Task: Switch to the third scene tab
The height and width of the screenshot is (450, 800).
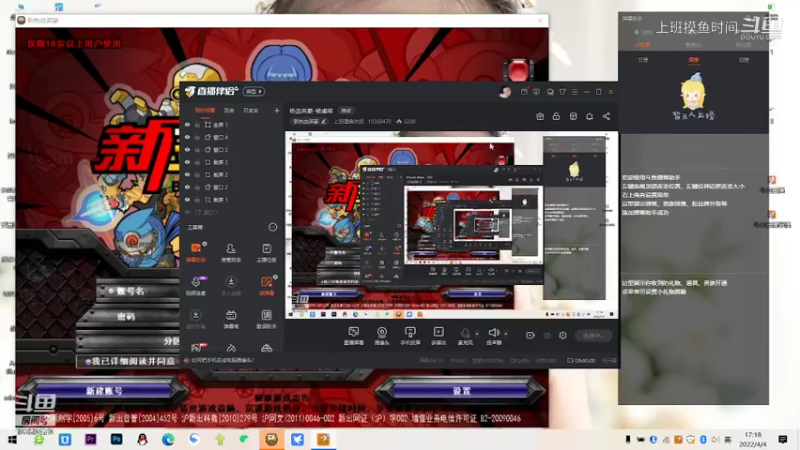Action: click(251, 110)
